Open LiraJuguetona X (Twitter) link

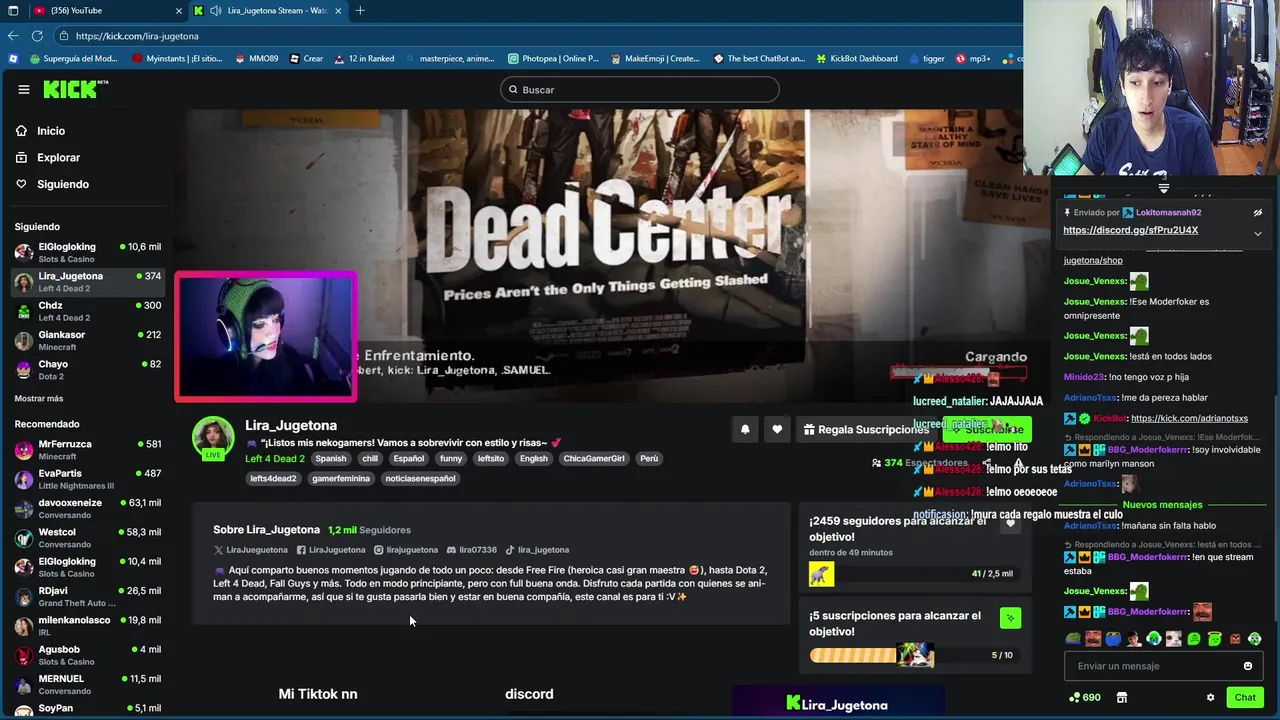pos(250,550)
